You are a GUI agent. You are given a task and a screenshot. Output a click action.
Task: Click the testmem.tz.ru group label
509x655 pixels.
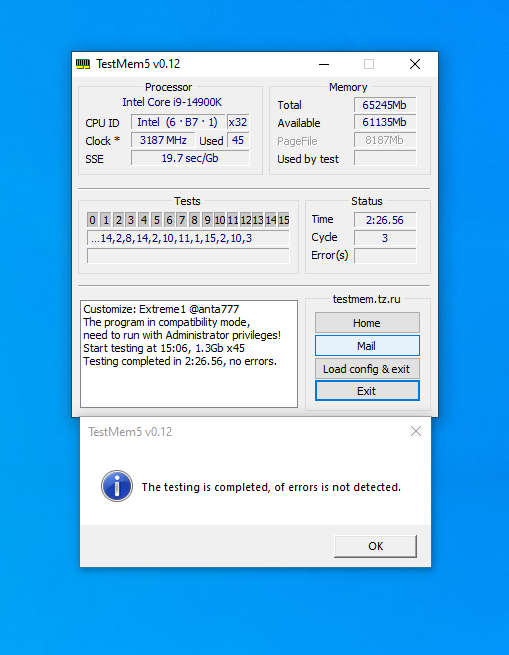[366, 299]
